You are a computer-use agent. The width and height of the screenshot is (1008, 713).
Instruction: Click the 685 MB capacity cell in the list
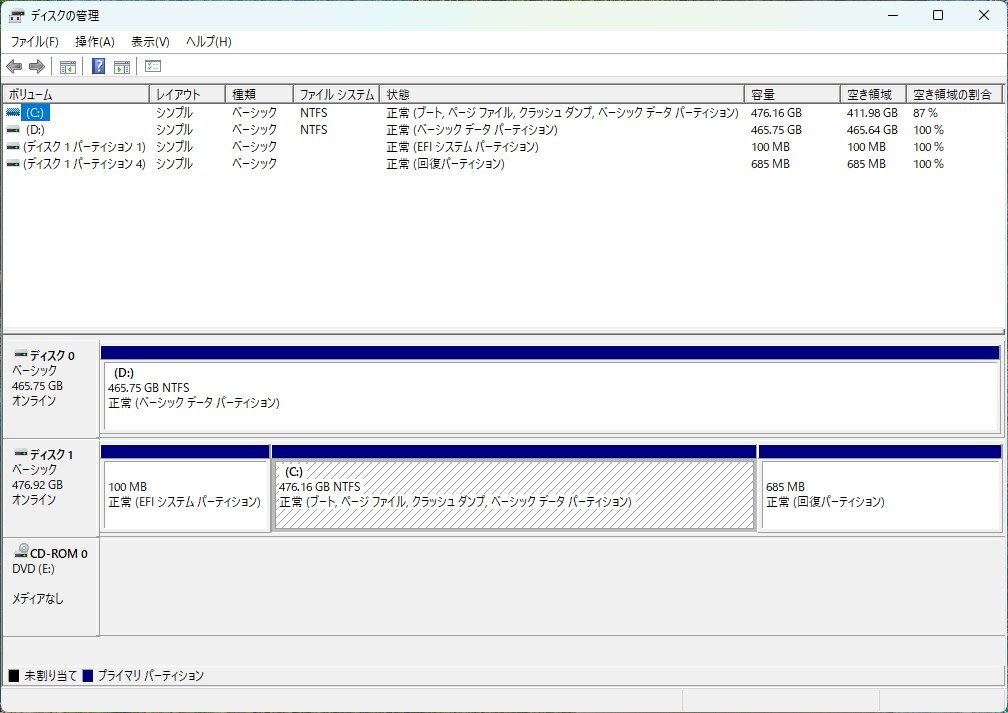tap(770, 164)
